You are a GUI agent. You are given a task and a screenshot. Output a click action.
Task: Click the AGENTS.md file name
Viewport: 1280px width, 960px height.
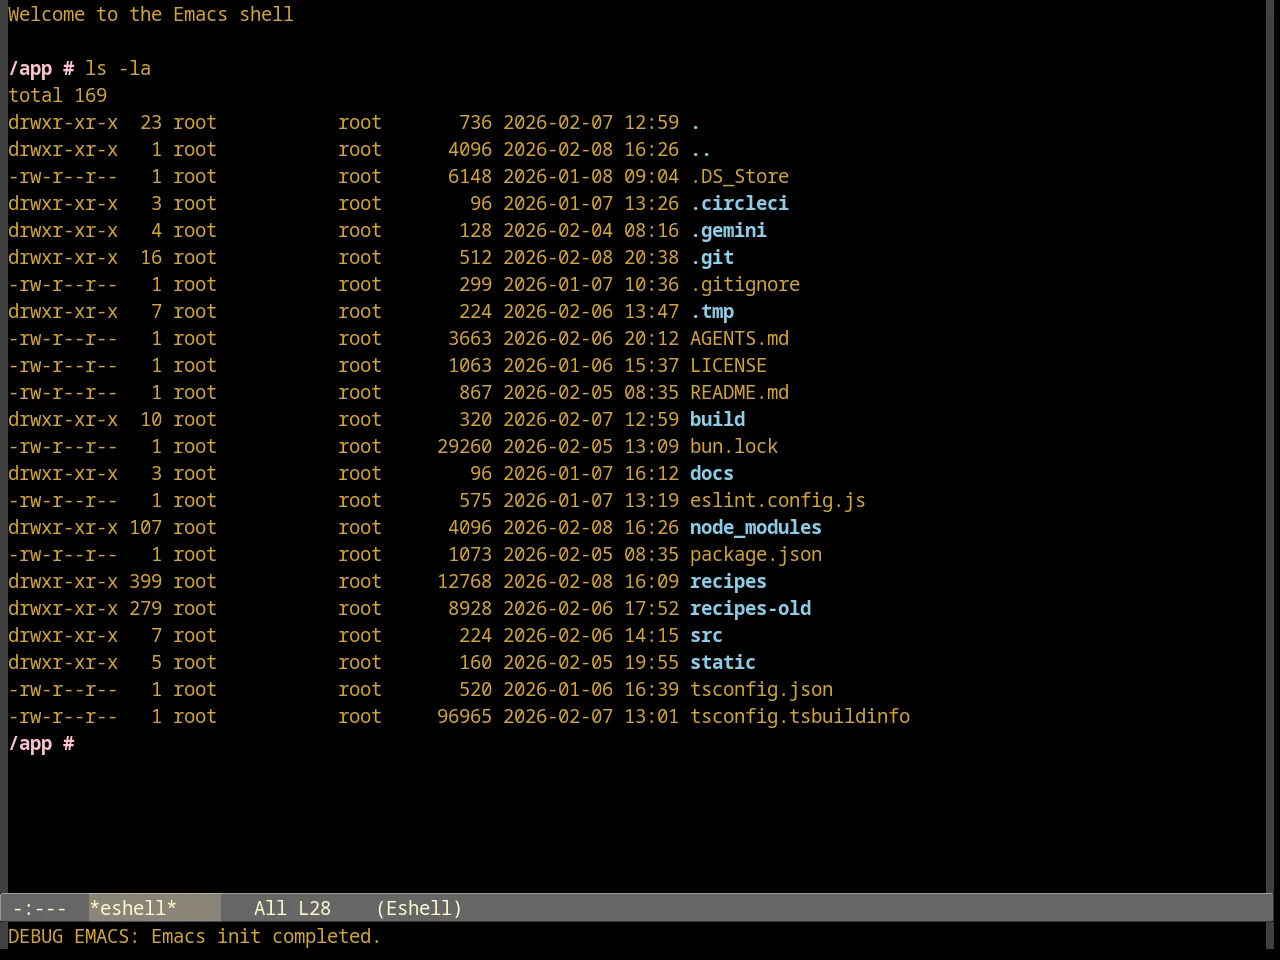(x=739, y=338)
